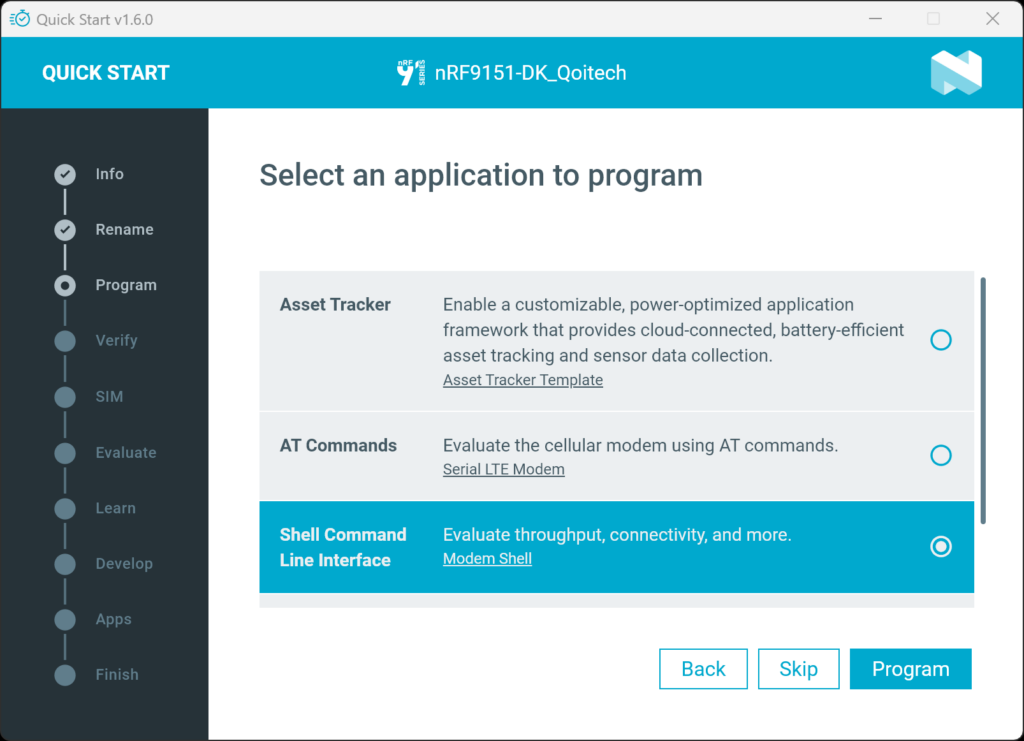Open the Asset Tracker Template link
The width and height of the screenshot is (1024, 741).
(522, 380)
